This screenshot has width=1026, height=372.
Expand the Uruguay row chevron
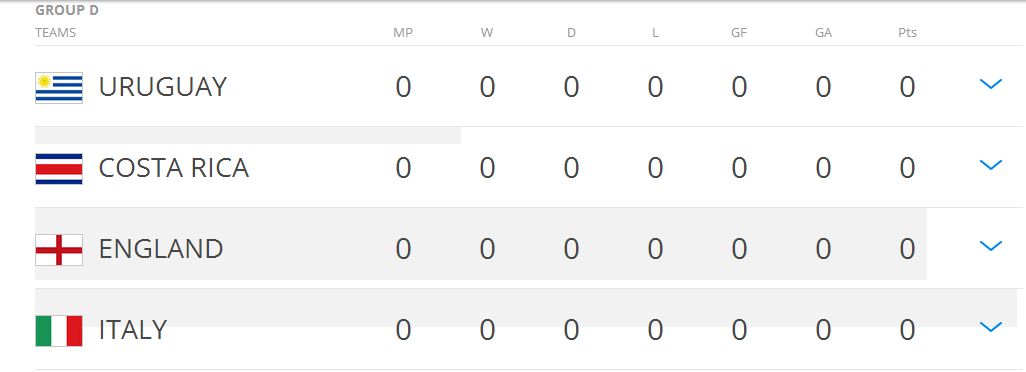coord(991,84)
